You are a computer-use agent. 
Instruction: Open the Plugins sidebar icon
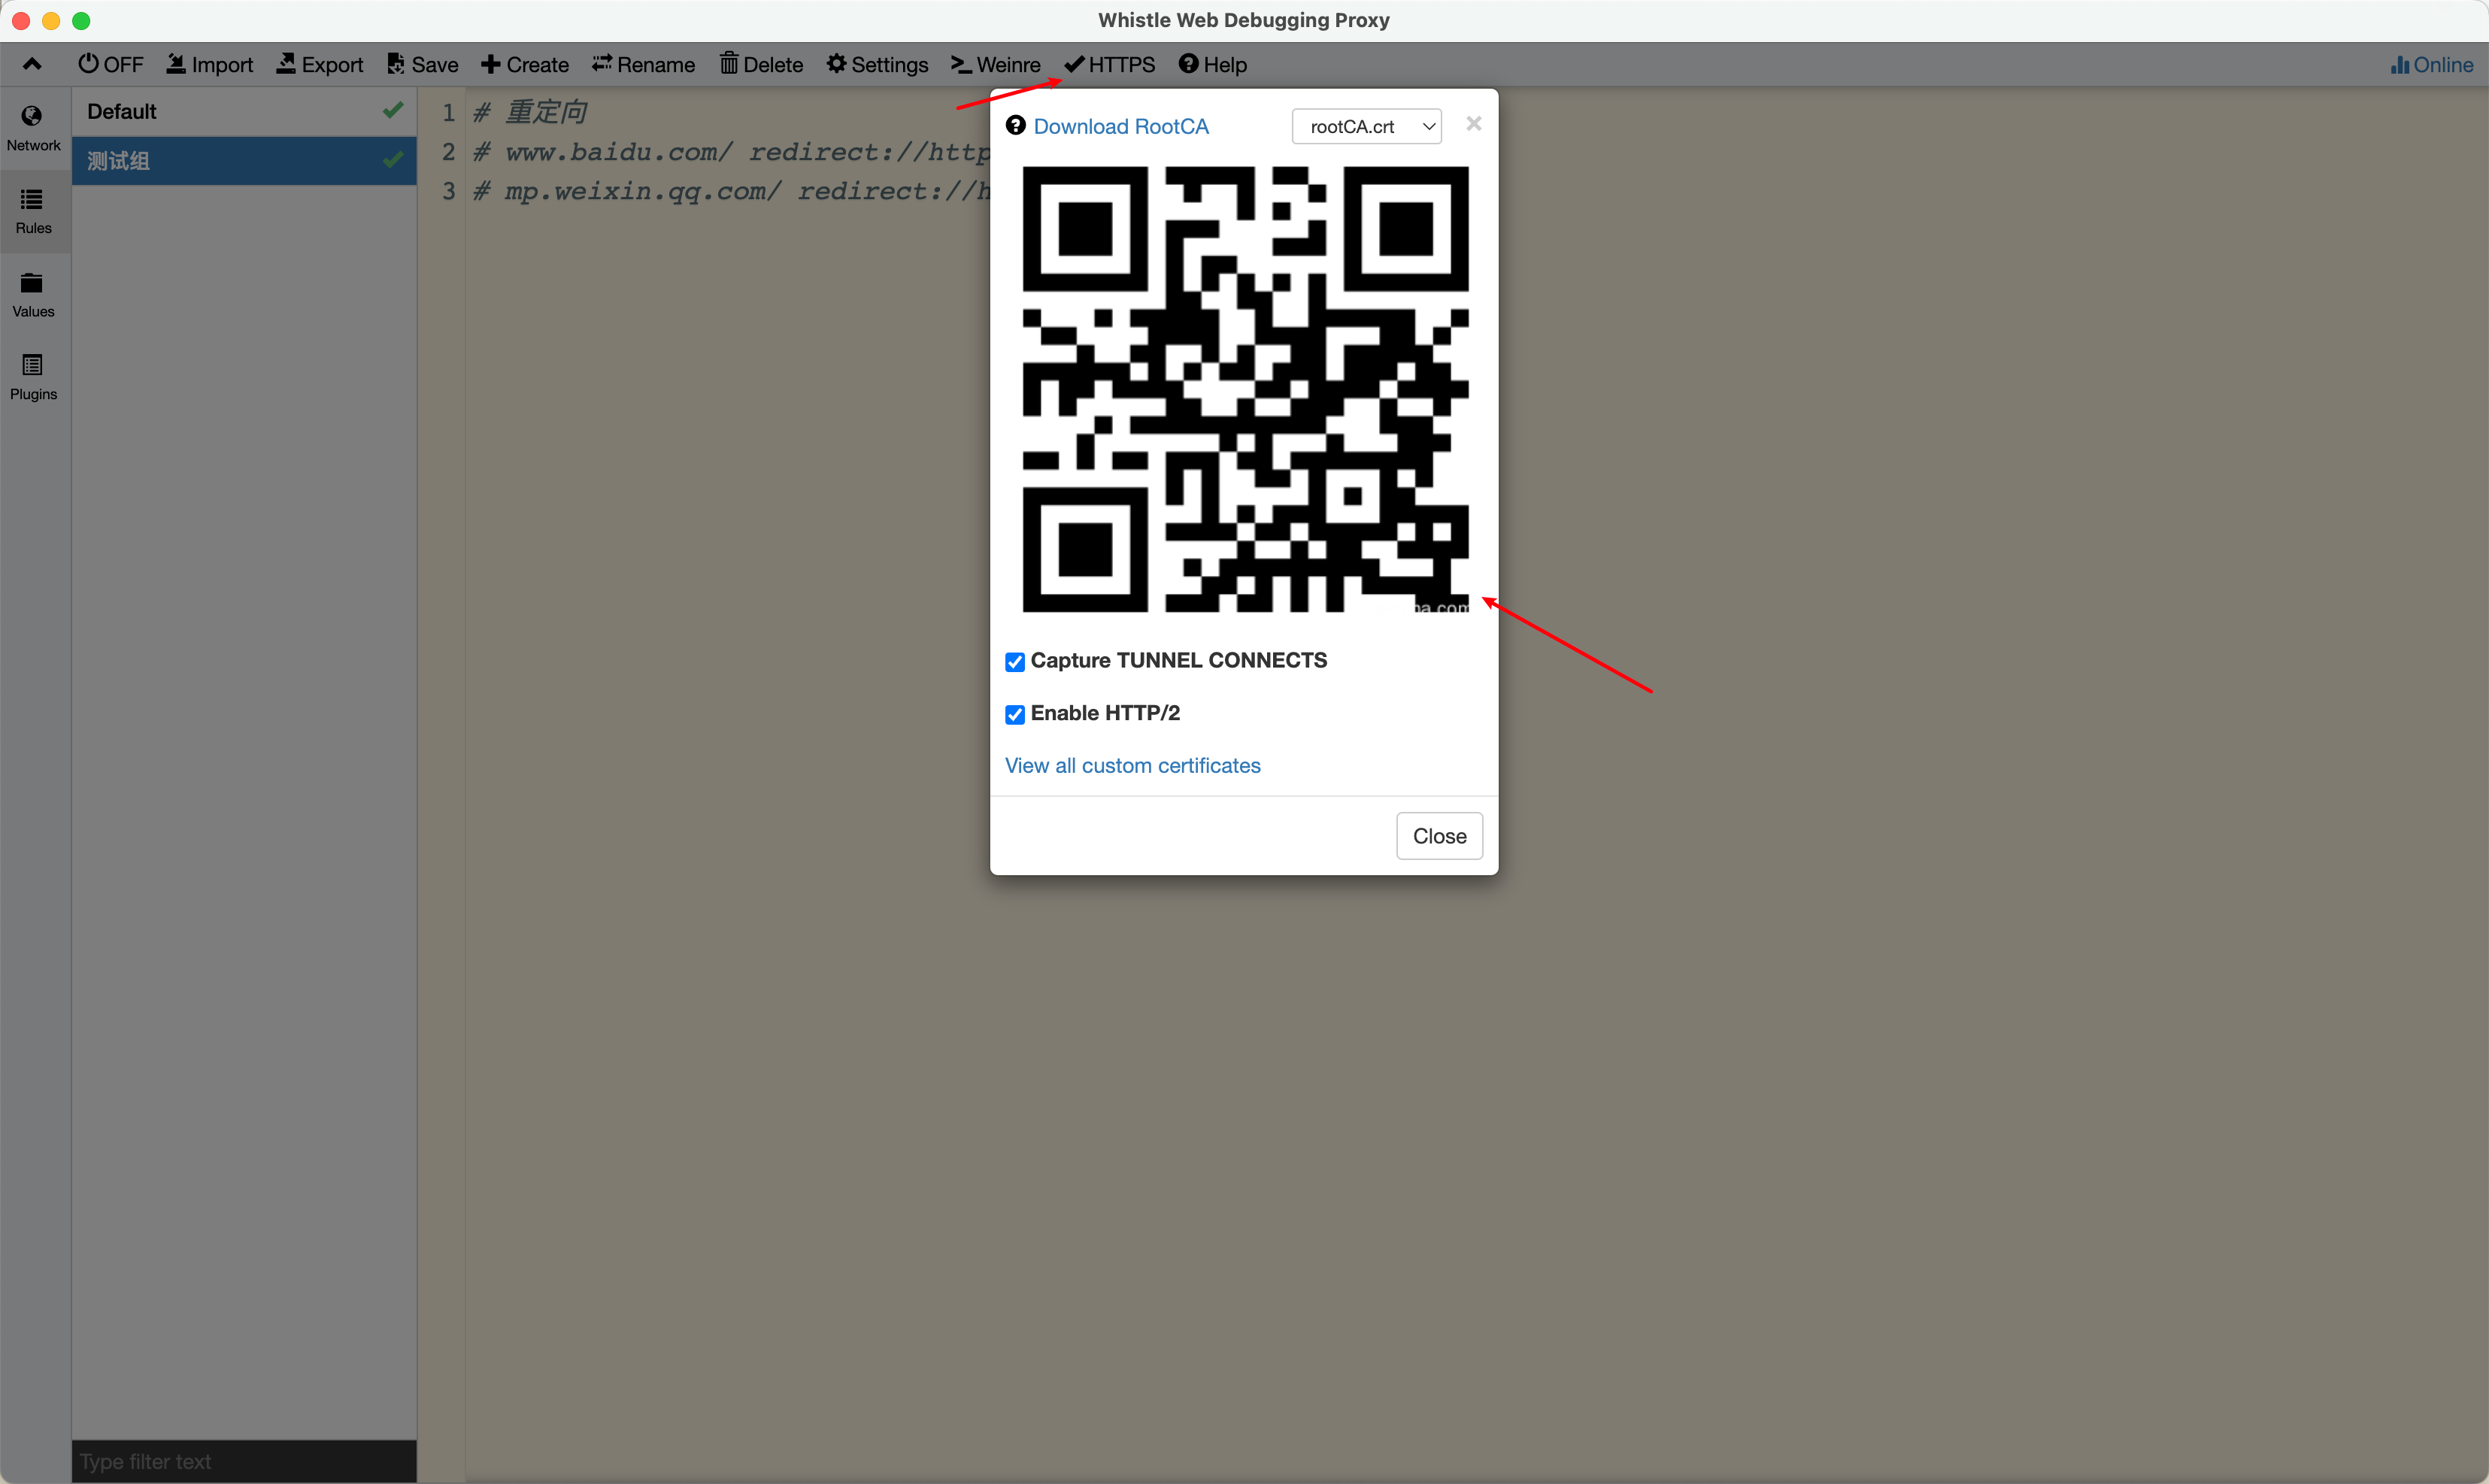(32, 366)
